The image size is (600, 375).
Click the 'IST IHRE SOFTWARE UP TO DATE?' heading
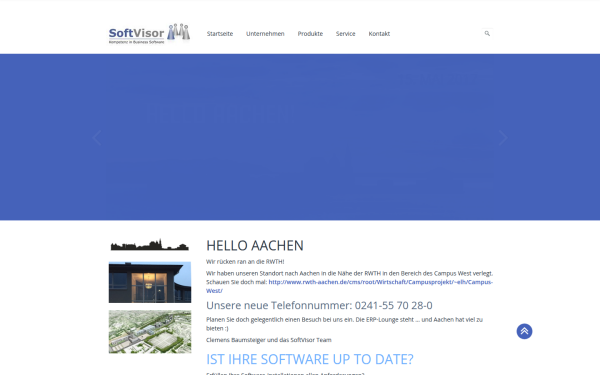(310, 359)
